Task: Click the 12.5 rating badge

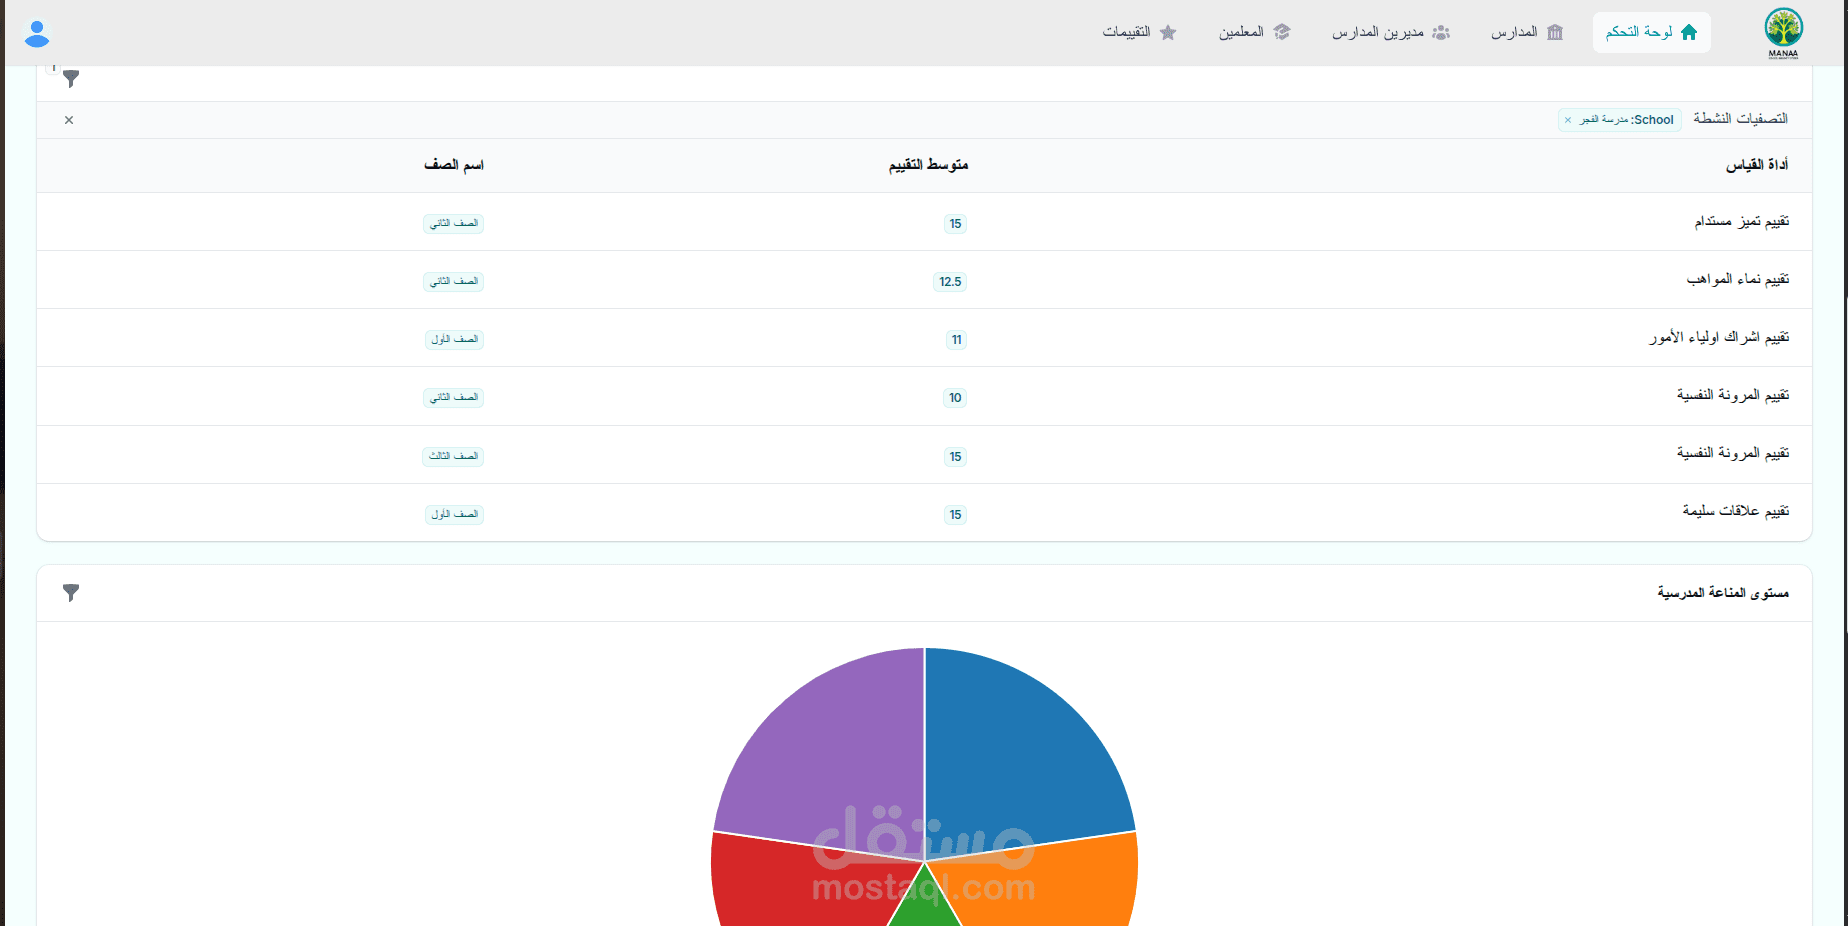Action: pos(950,282)
